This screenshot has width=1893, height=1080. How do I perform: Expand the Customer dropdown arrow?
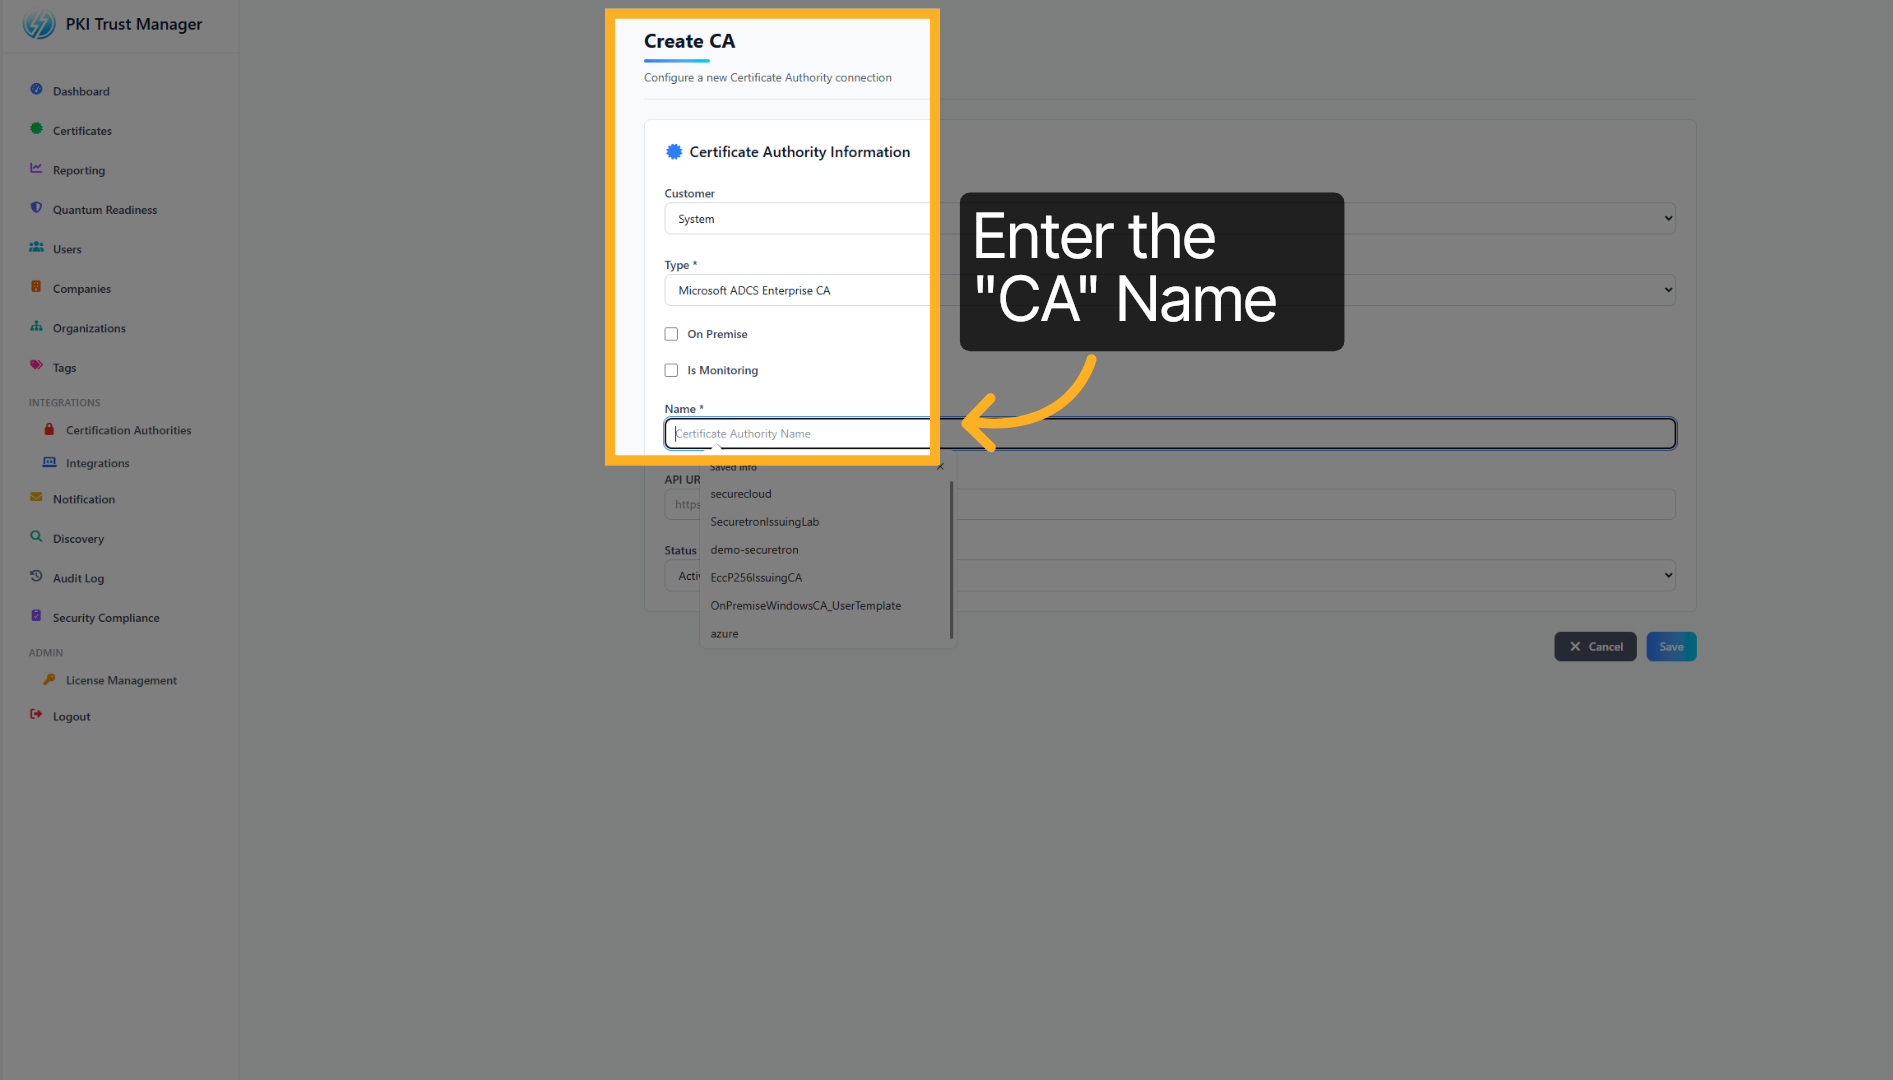[1668, 219]
